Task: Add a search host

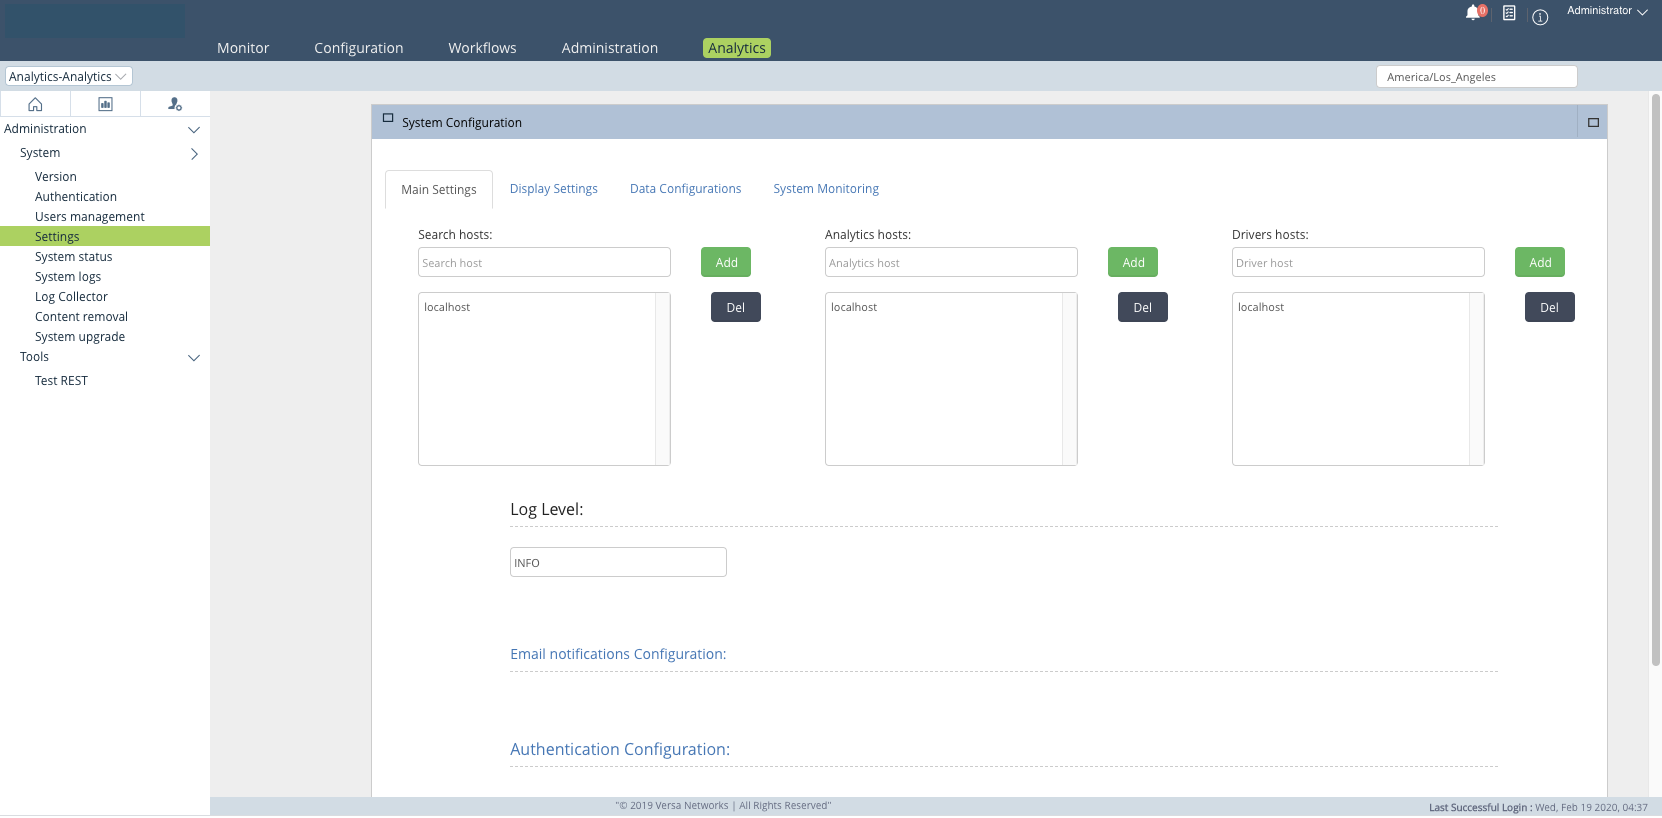Action: pyautogui.click(x=726, y=262)
